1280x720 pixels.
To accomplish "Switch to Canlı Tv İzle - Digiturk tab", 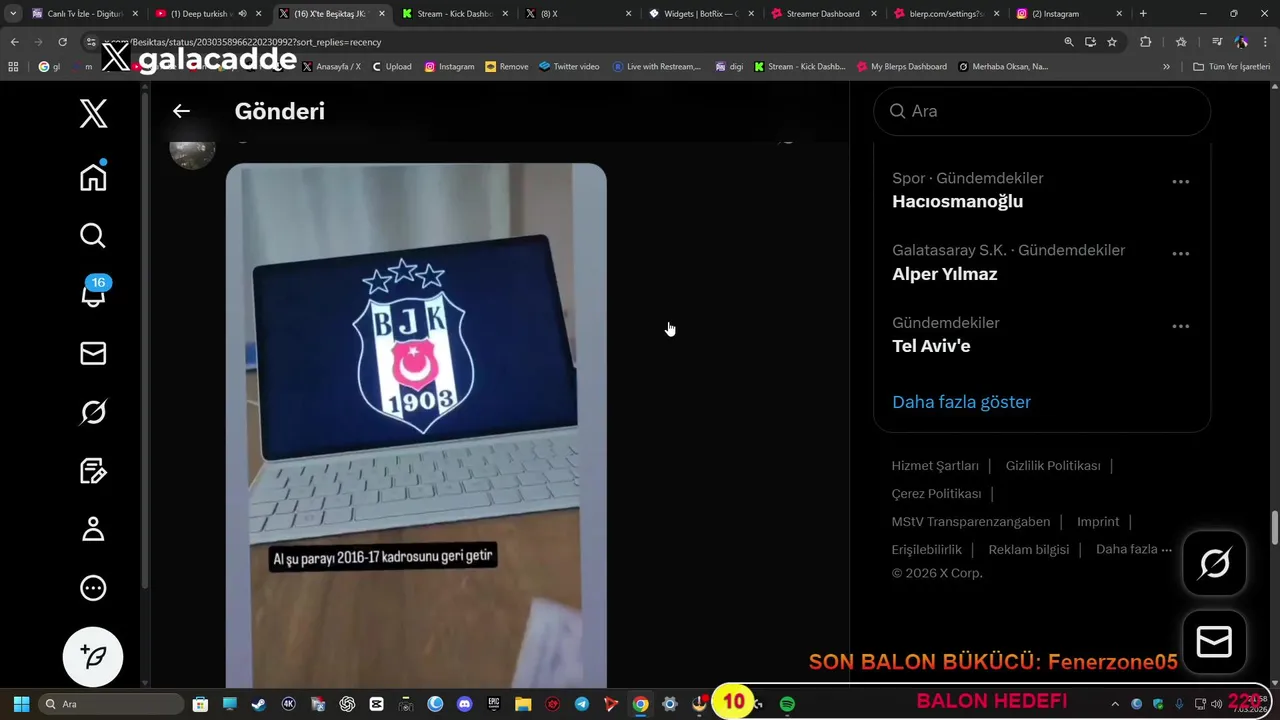I will 84,14.
